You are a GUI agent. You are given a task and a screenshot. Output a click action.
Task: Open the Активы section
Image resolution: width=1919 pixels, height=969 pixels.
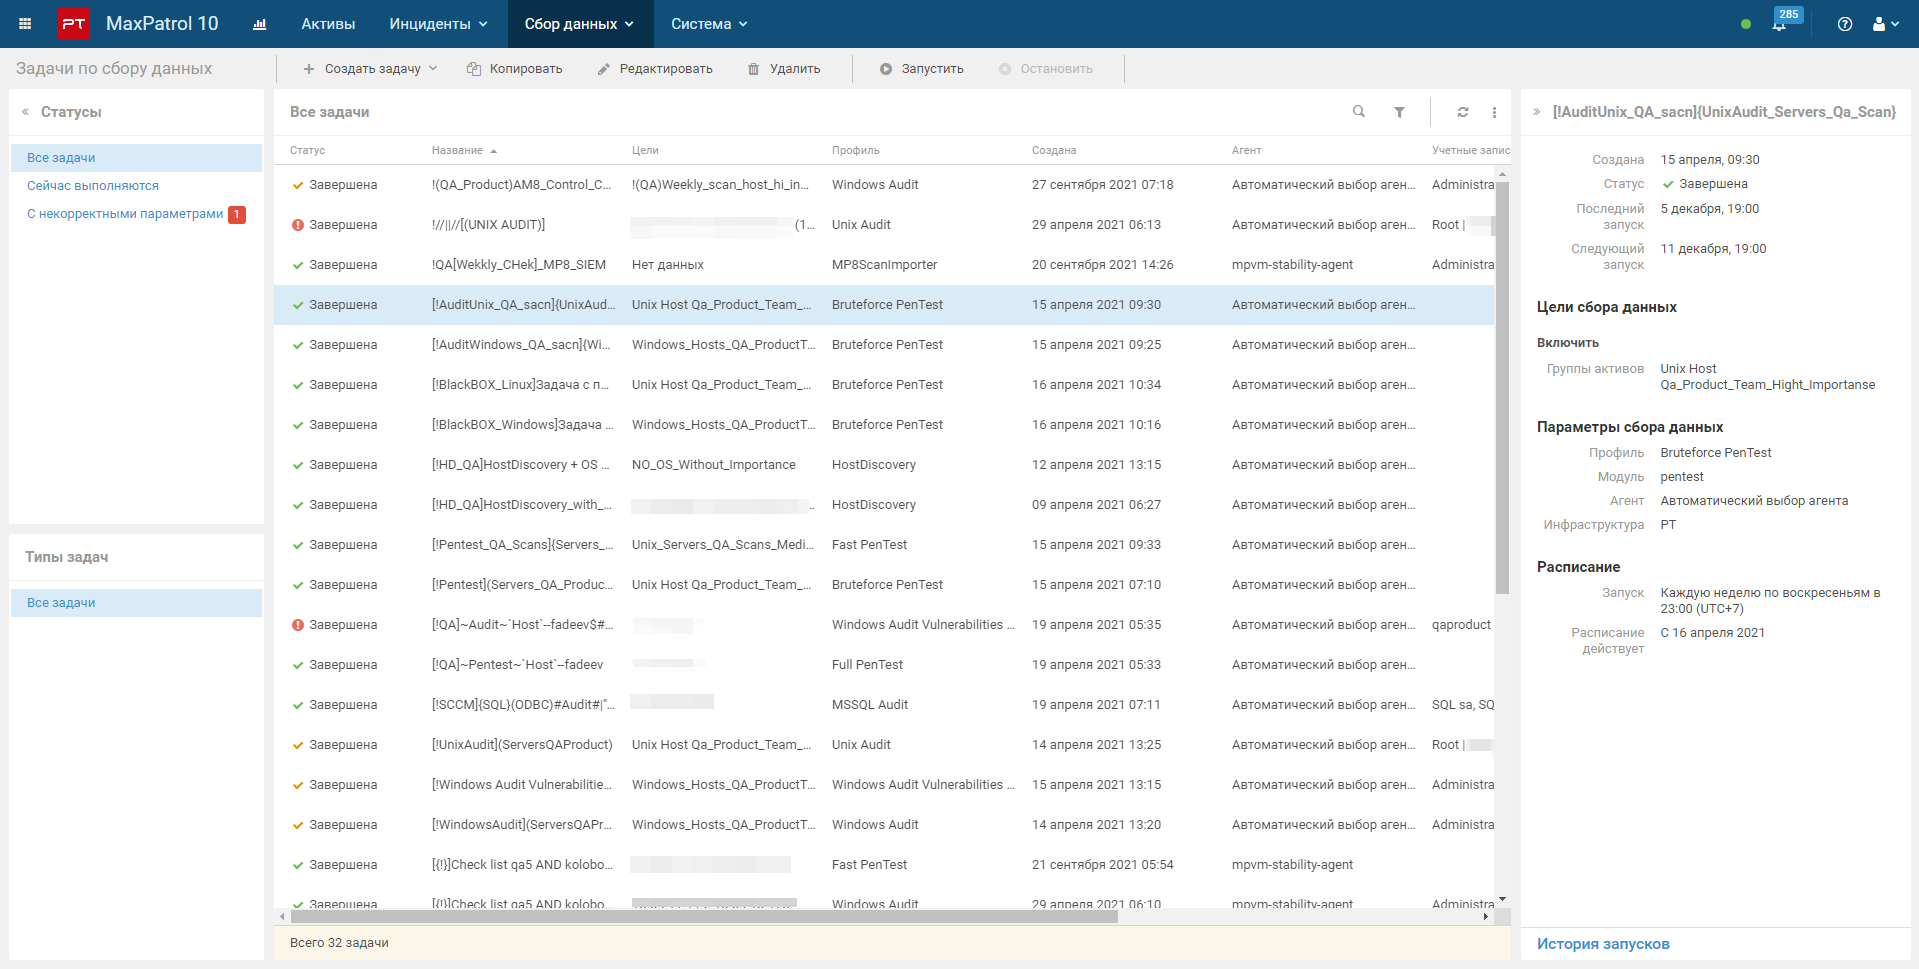pyautogui.click(x=328, y=24)
